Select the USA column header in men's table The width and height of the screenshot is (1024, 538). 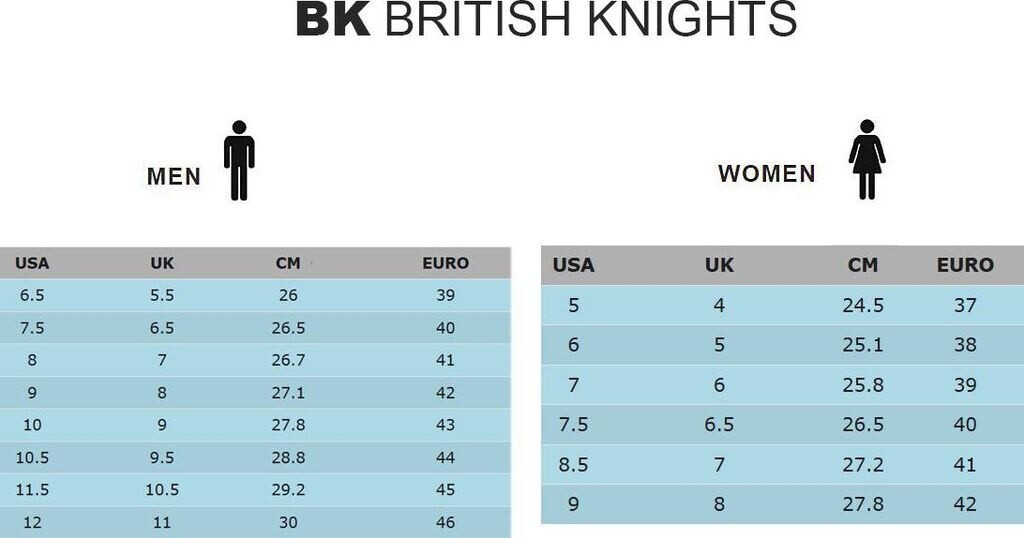coord(32,264)
